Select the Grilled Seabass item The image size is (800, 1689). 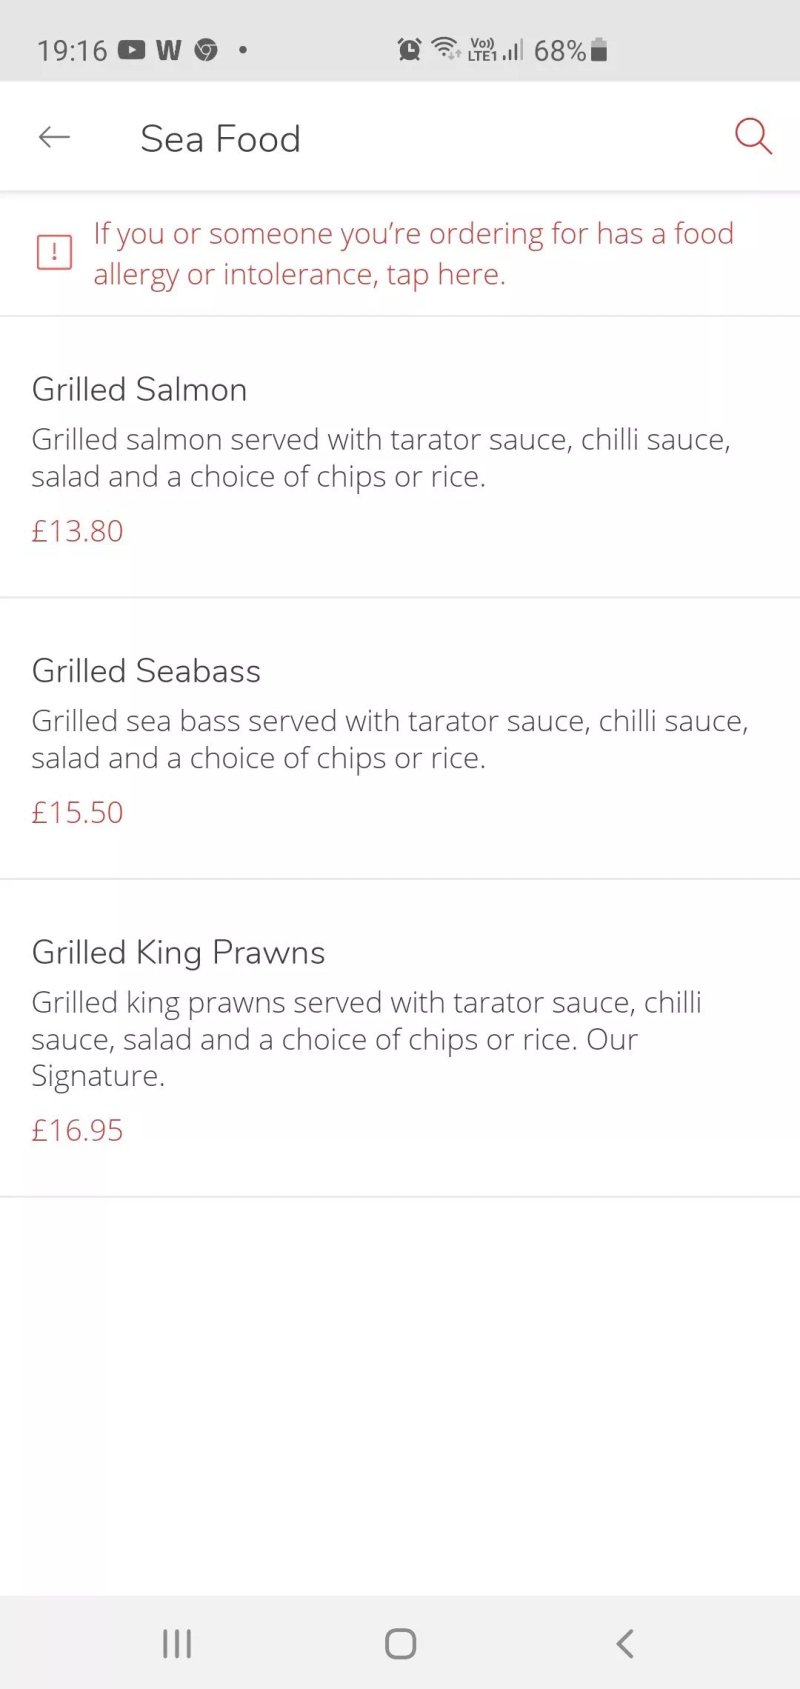point(400,739)
